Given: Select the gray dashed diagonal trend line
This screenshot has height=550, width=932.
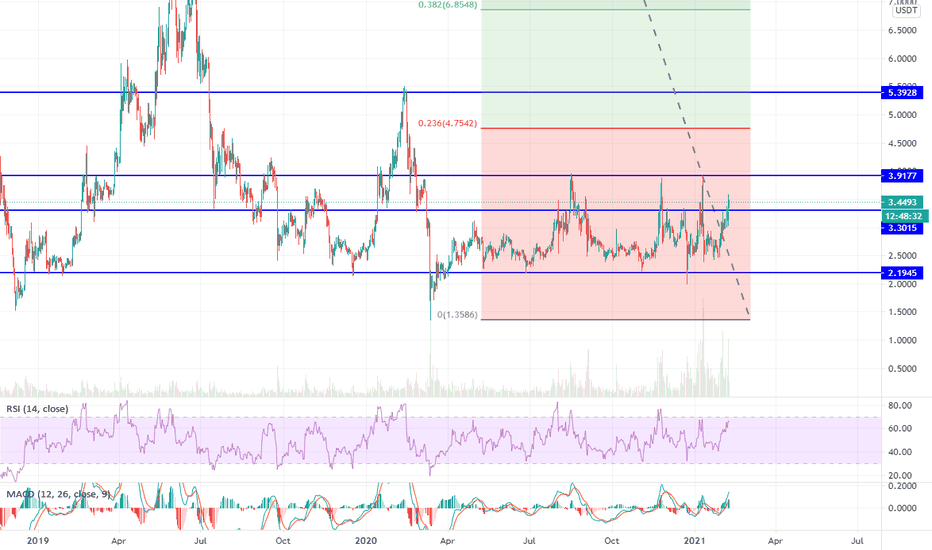Looking at the screenshot, I should click(696, 158).
